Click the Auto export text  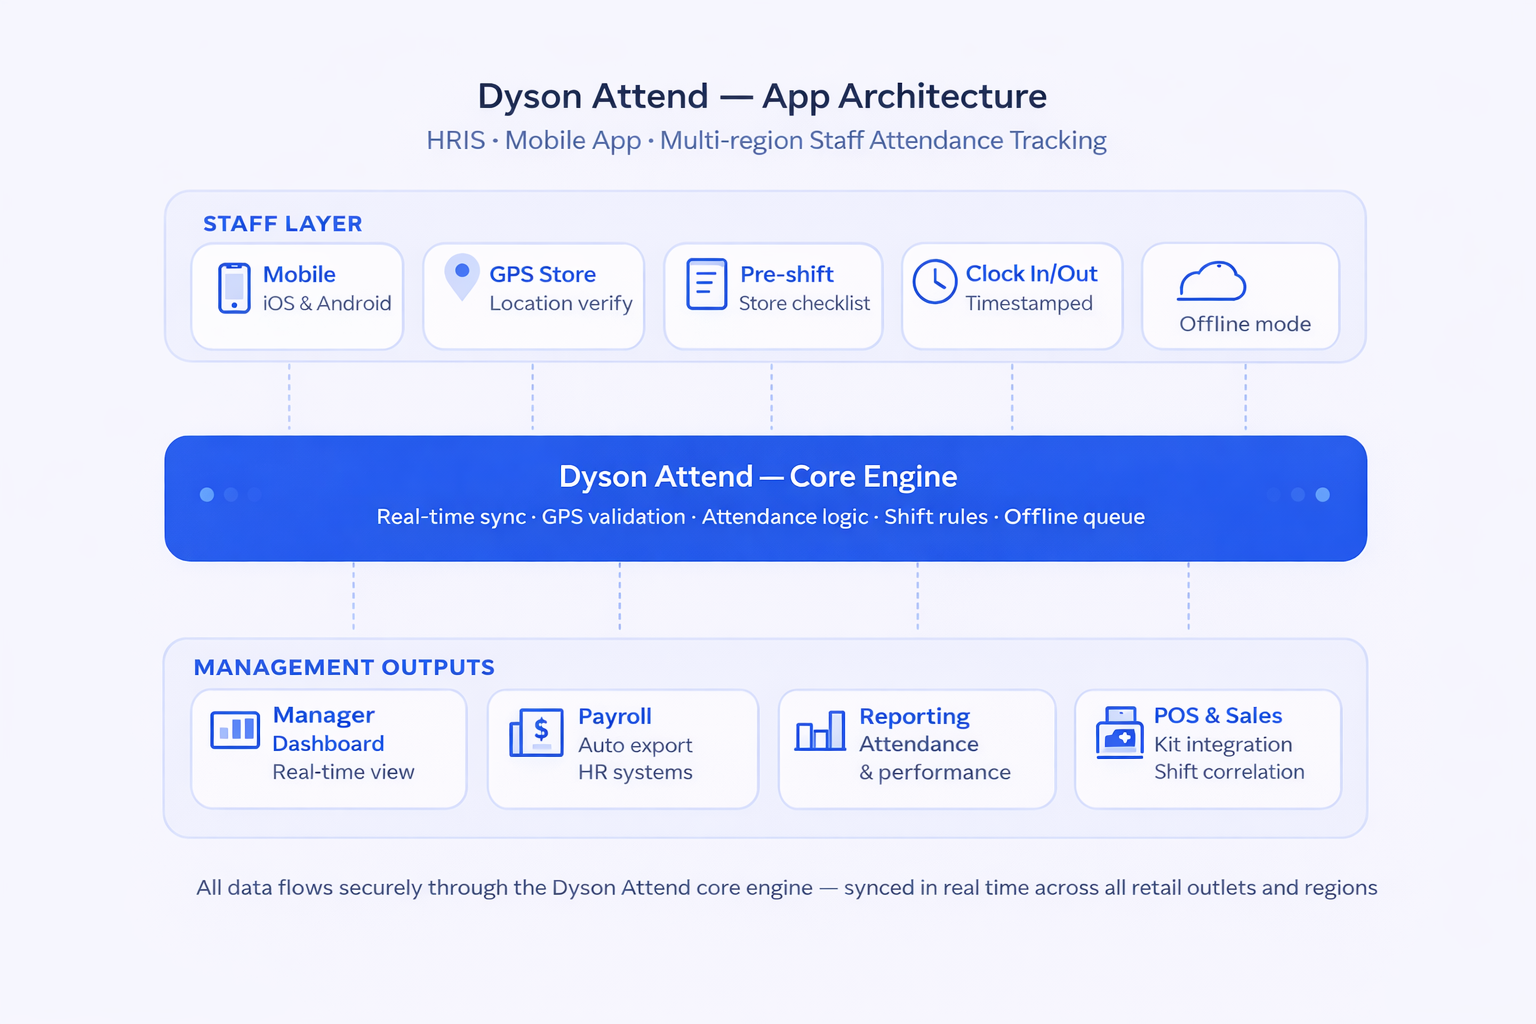[x=635, y=745]
